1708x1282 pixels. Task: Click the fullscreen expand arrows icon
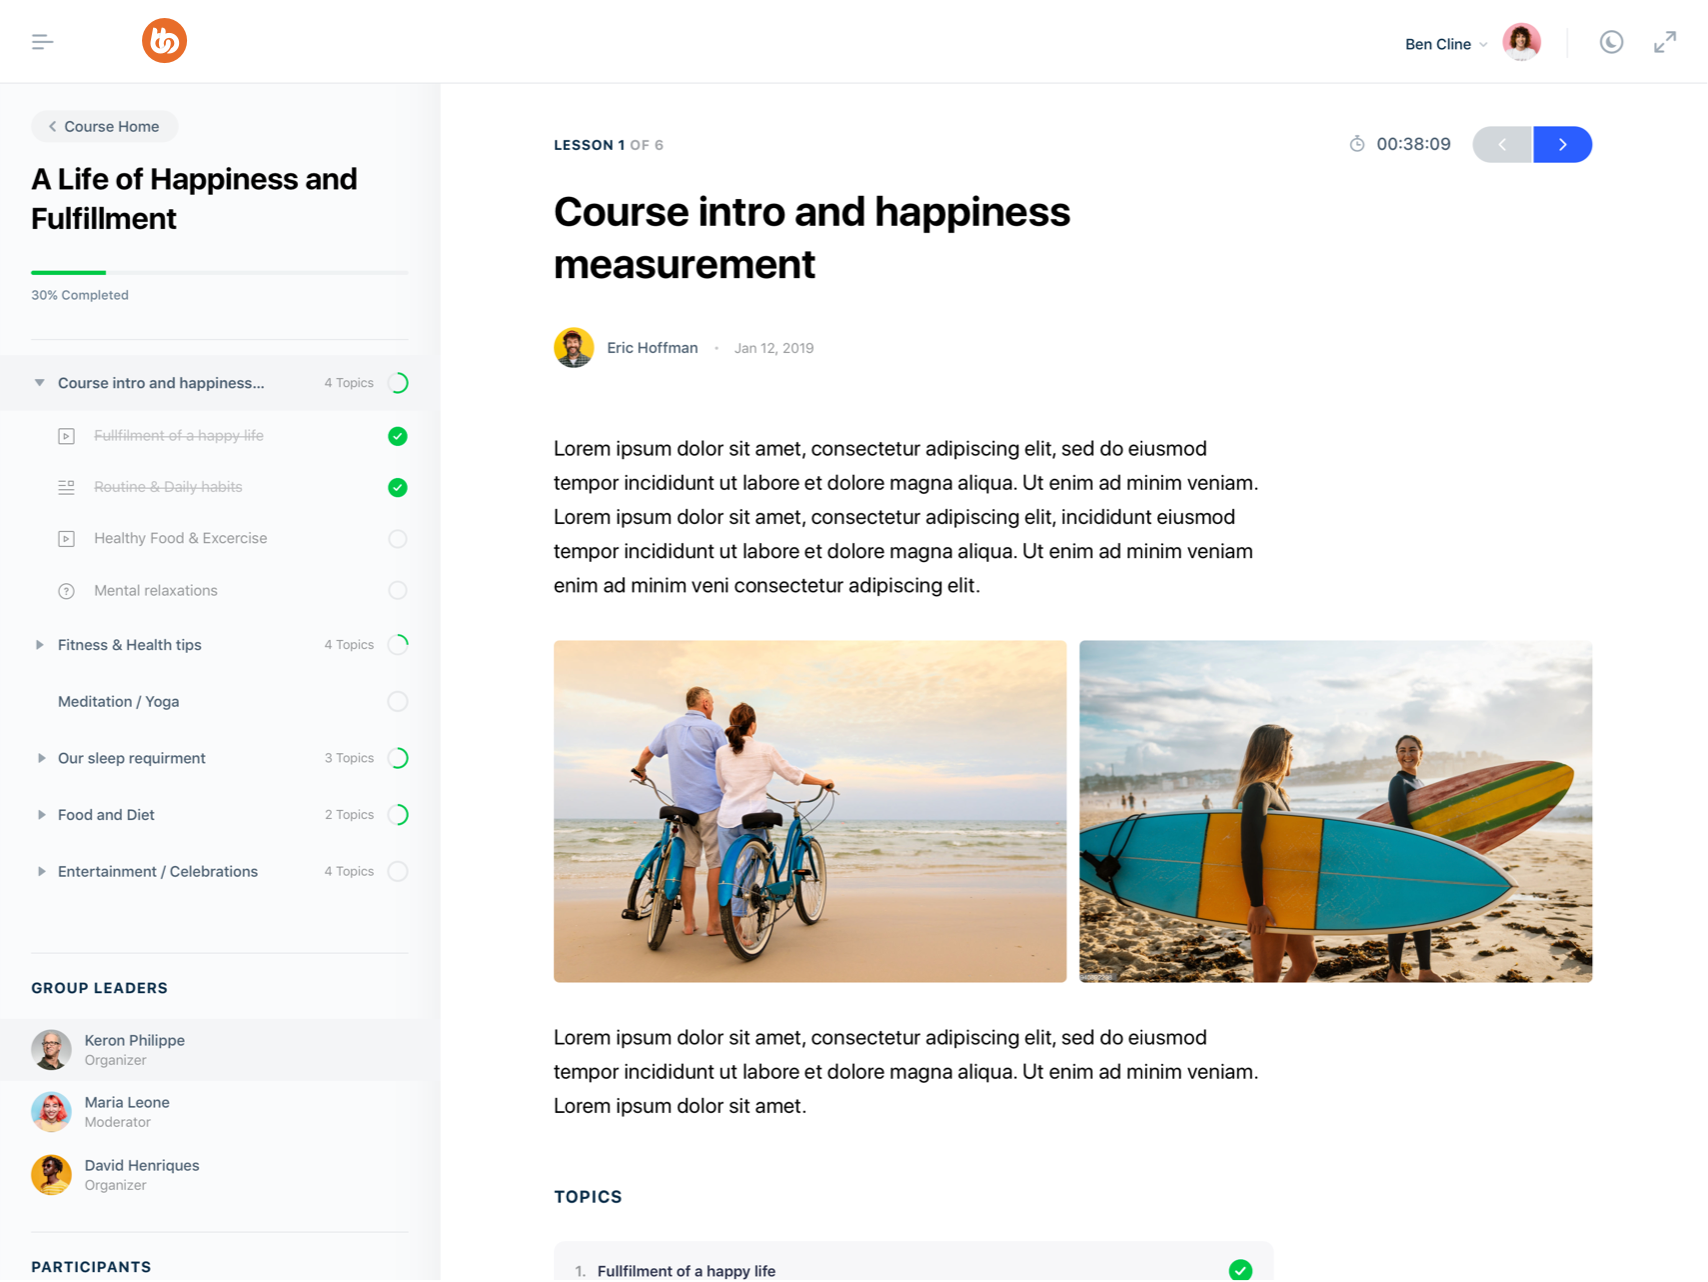(x=1664, y=42)
